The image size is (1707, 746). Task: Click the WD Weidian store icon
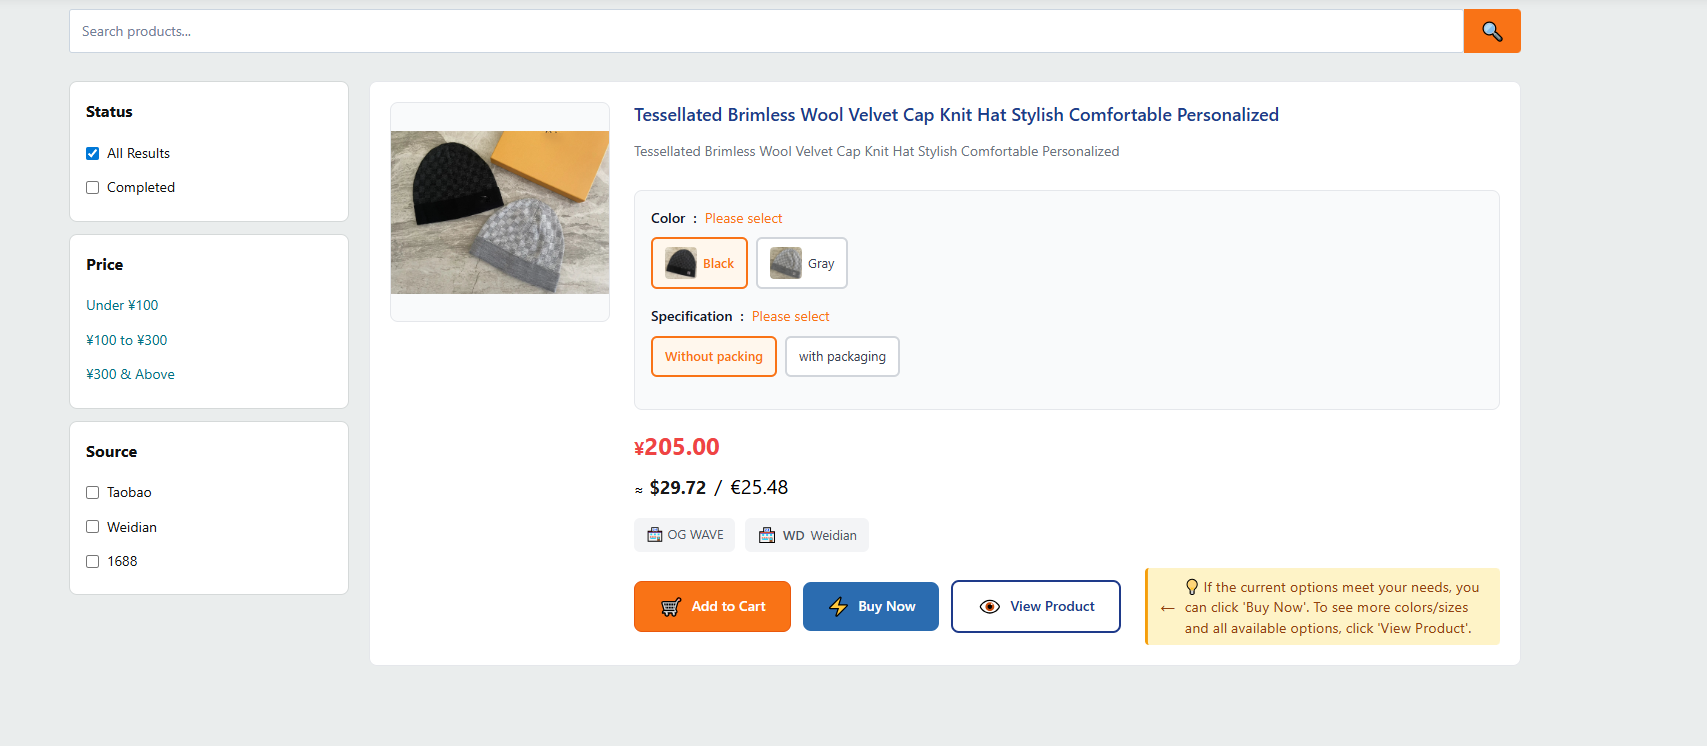coord(767,535)
